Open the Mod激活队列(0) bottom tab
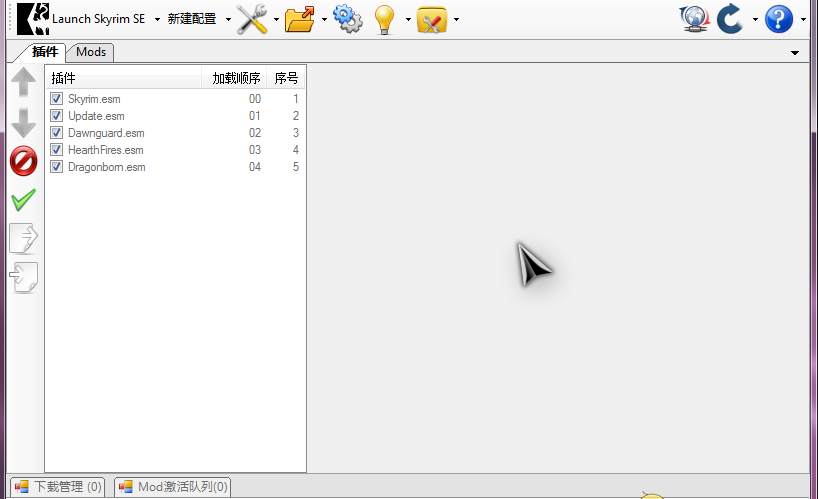This screenshot has width=818, height=499. tap(173, 486)
